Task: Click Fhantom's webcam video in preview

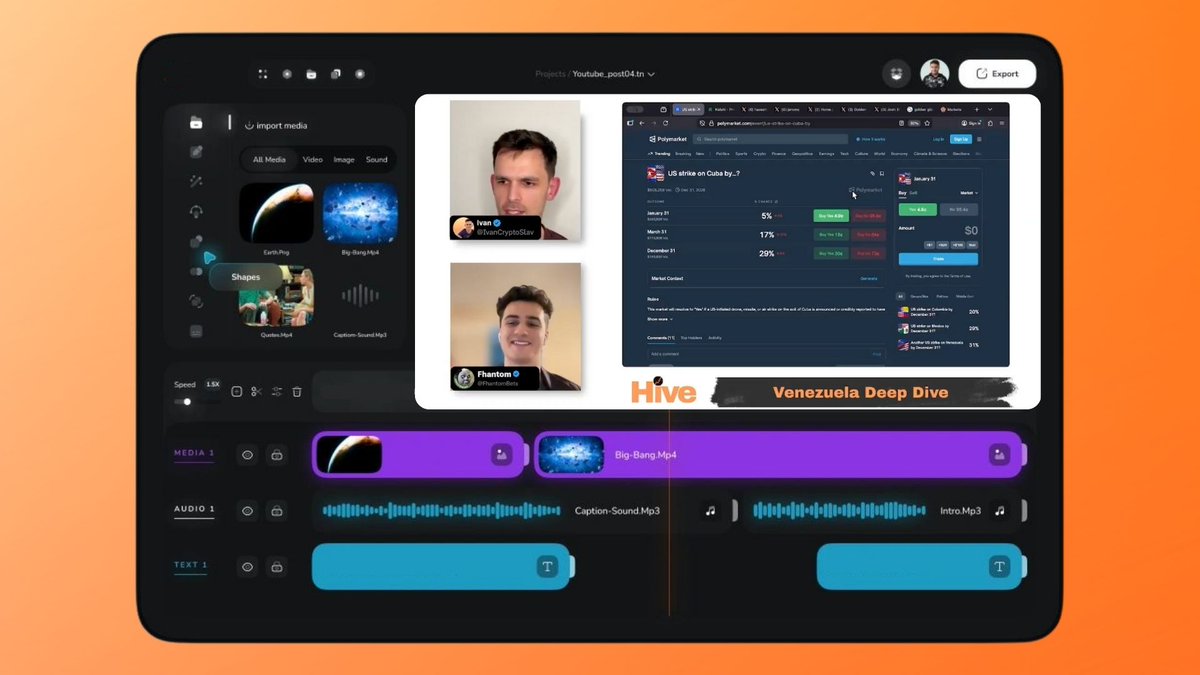Action: pos(515,326)
